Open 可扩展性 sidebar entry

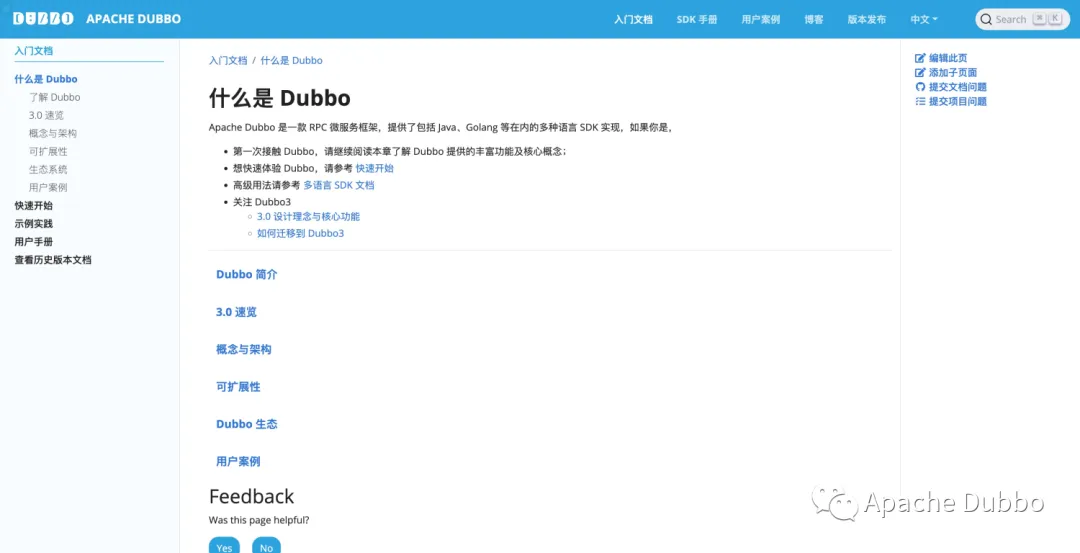click(48, 152)
